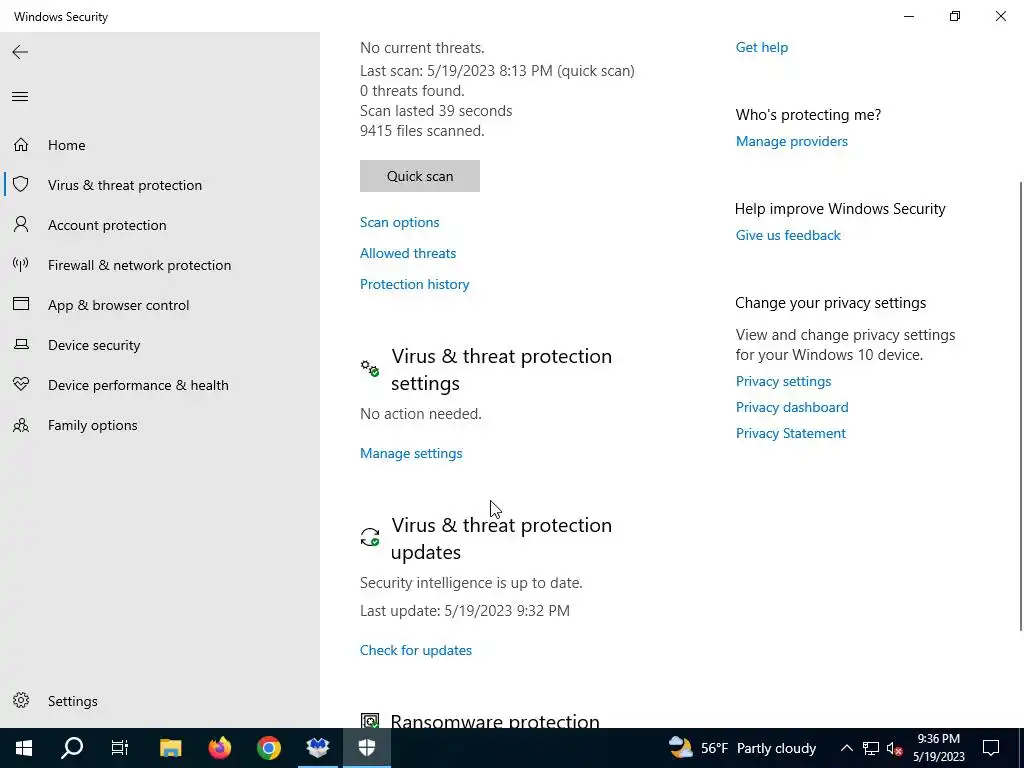1024x768 pixels.
Task: Launch Google Chrome from the taskbar
Action: coord(268,748)
